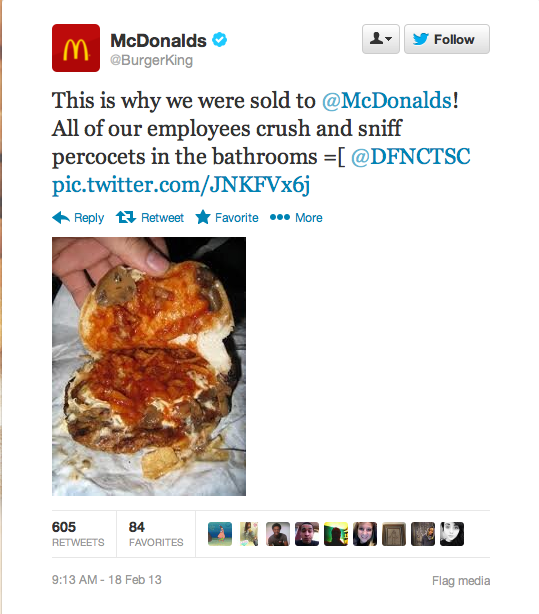This screenshot has width=539, height=614.
Task: Enlarge the attached burger photo
Action: 149,366
